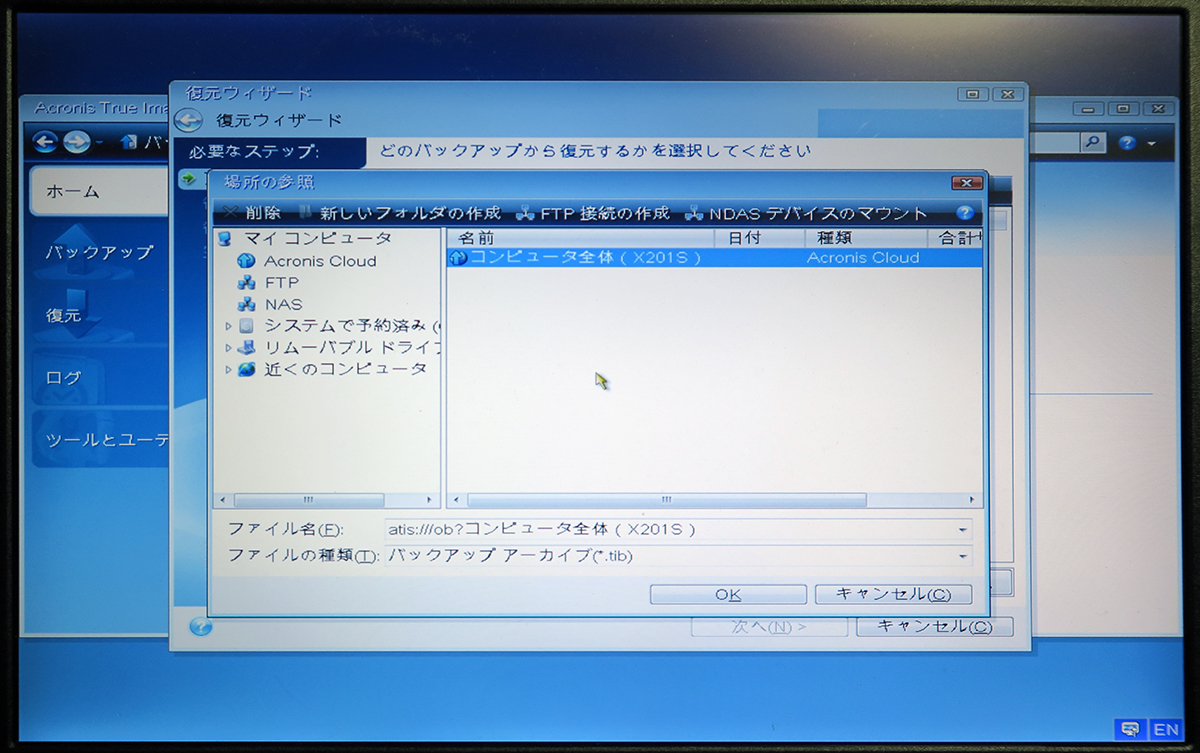Click the search magnifier in Acronis window
The image size is (1200, 753).
coord(1092,143)
